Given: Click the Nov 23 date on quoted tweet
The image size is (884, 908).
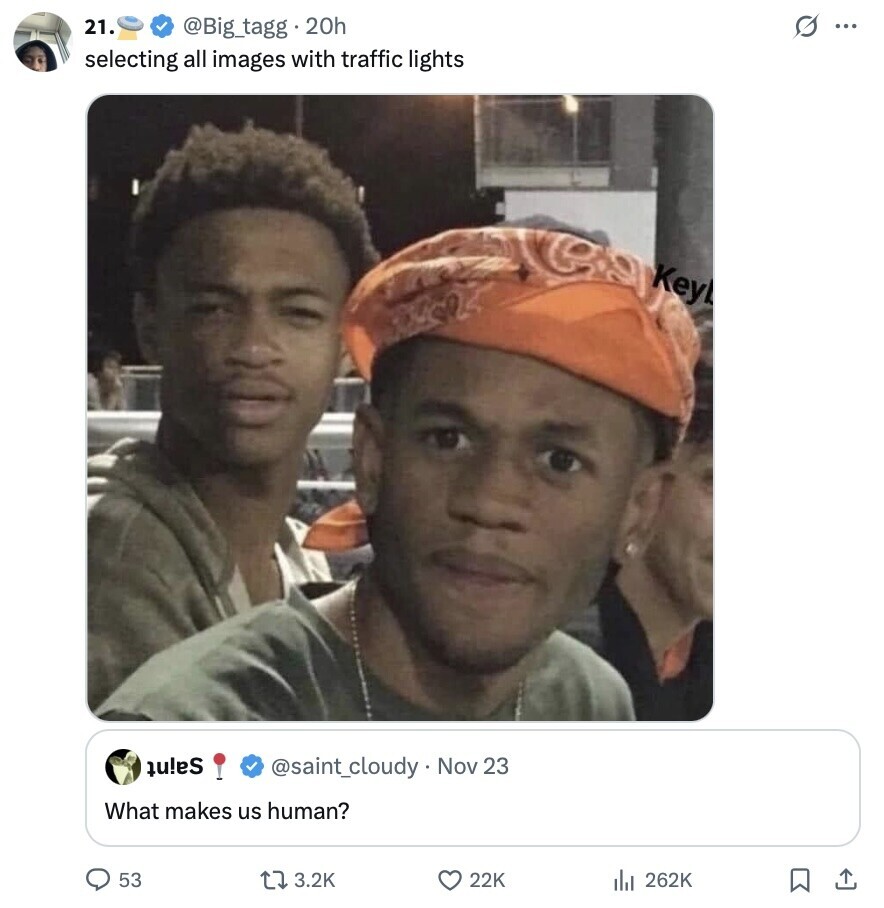Looking at the screenshot, I should [x=473, y=766].
